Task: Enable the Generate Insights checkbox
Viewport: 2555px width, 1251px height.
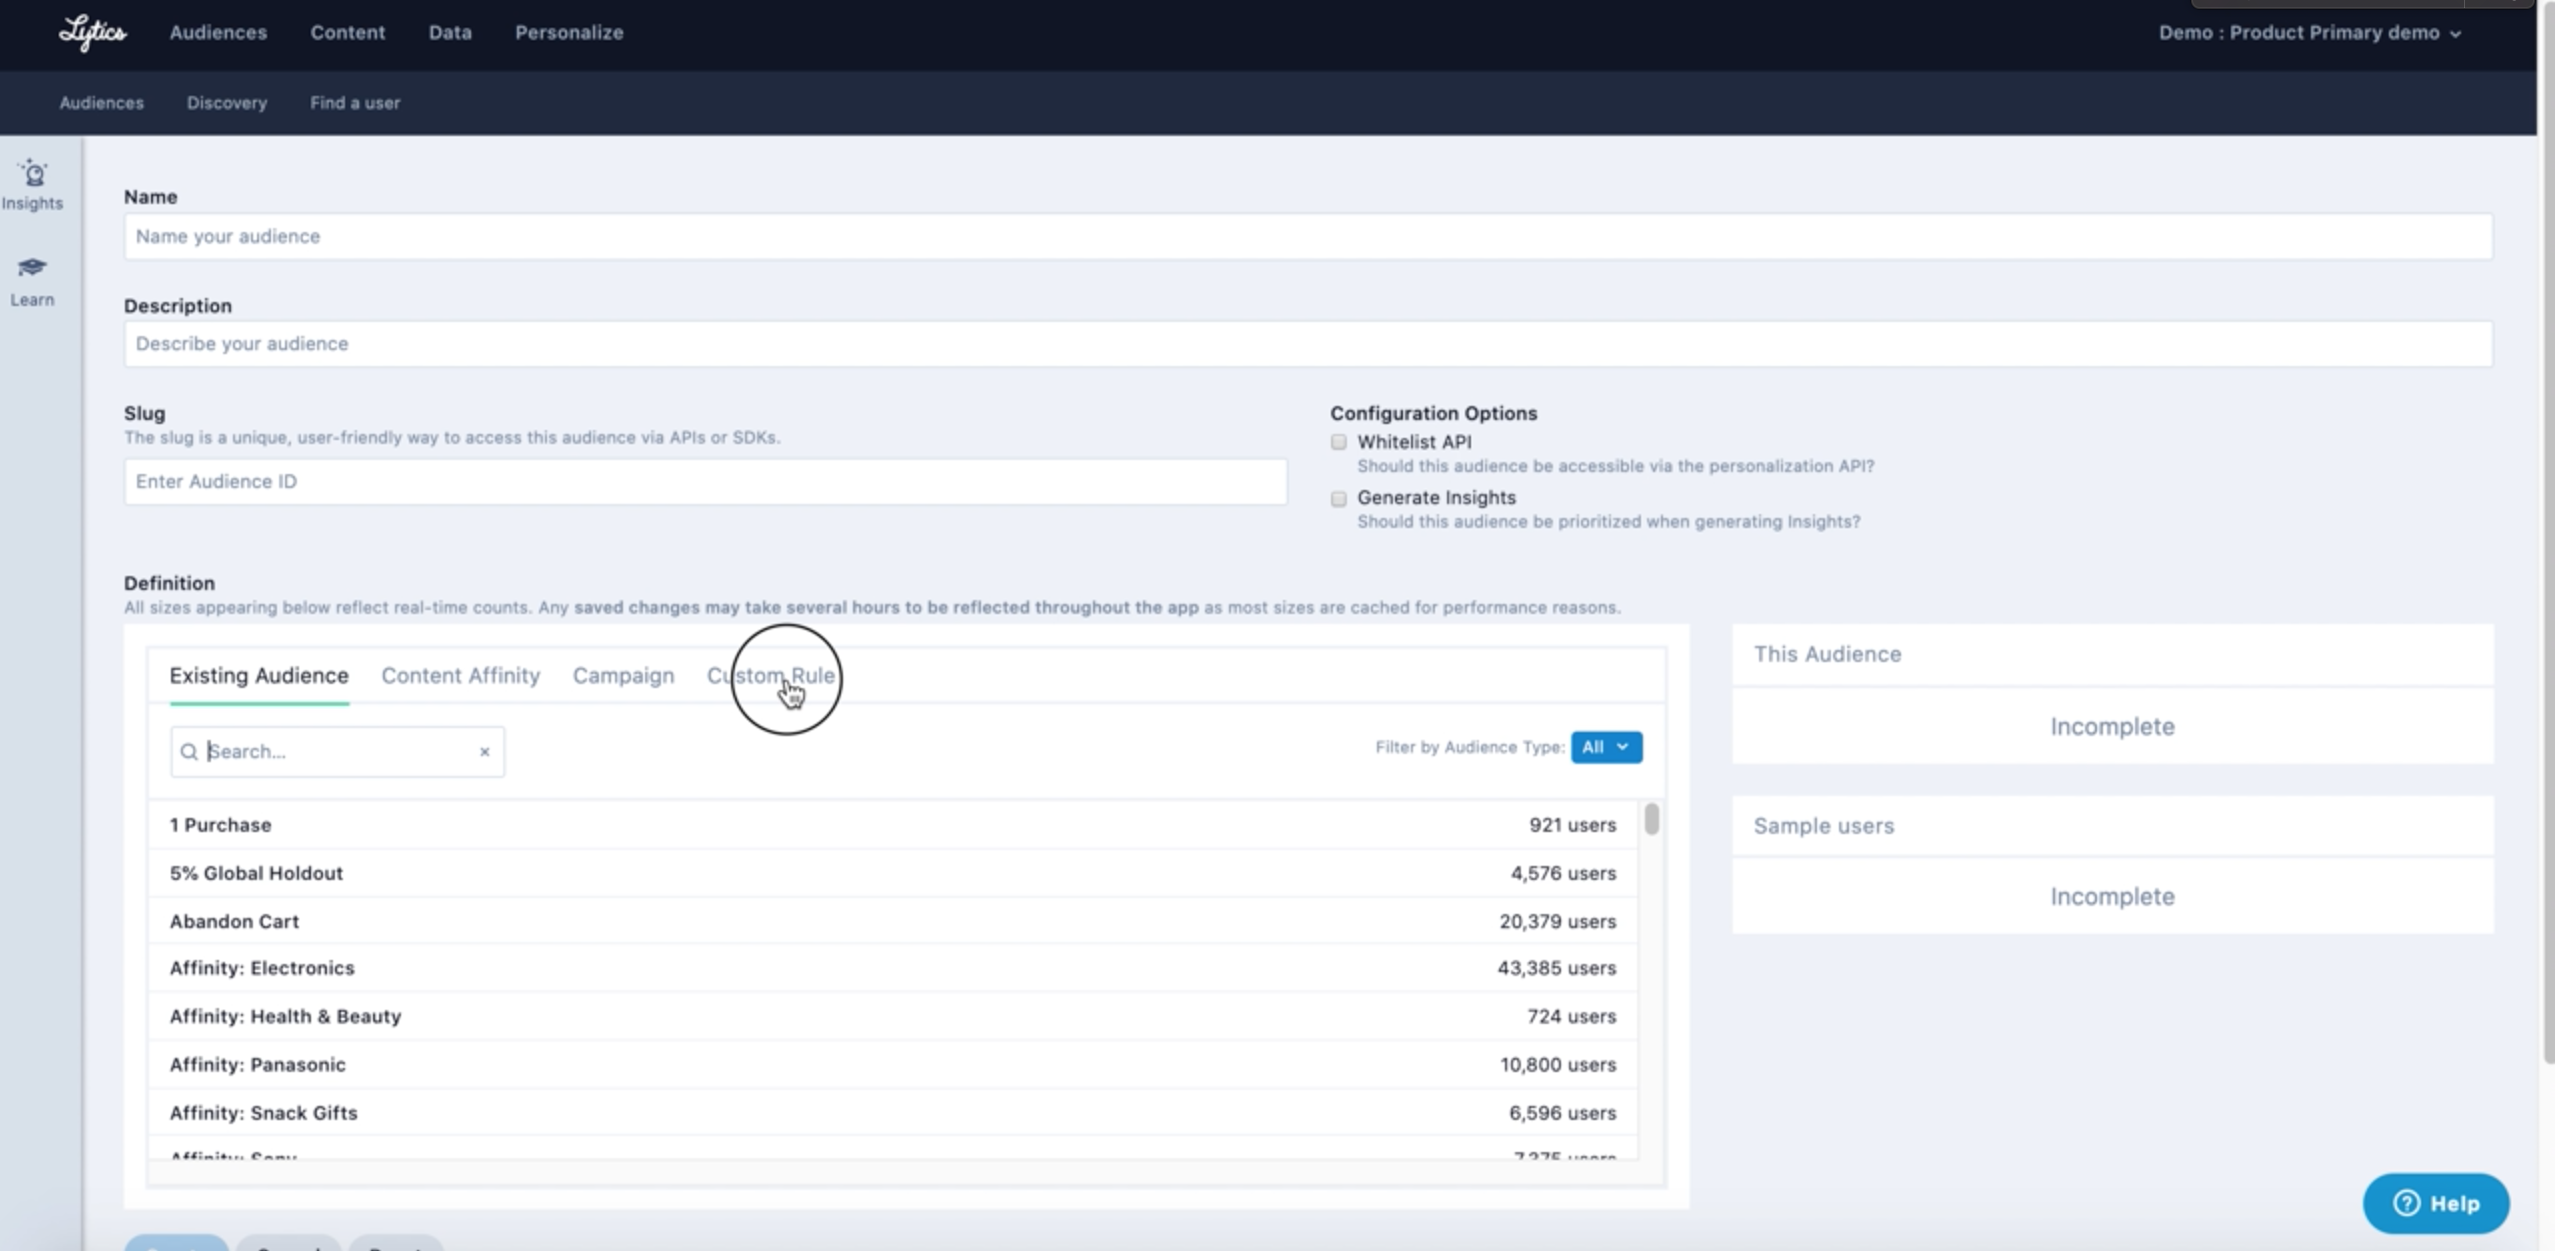Action: [1339, 498]
